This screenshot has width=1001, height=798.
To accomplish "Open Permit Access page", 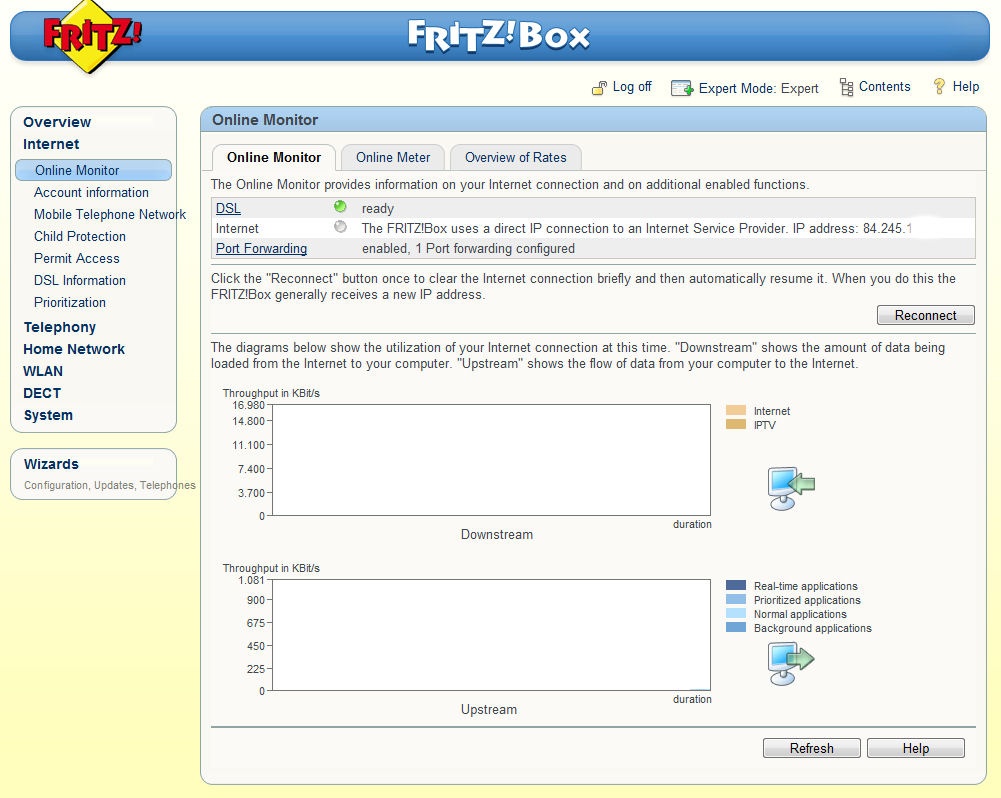I will pos(77,259).
